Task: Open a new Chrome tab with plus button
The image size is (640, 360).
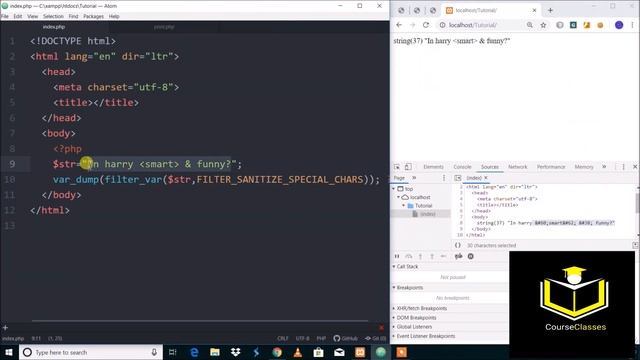Action: coord(550,10)
